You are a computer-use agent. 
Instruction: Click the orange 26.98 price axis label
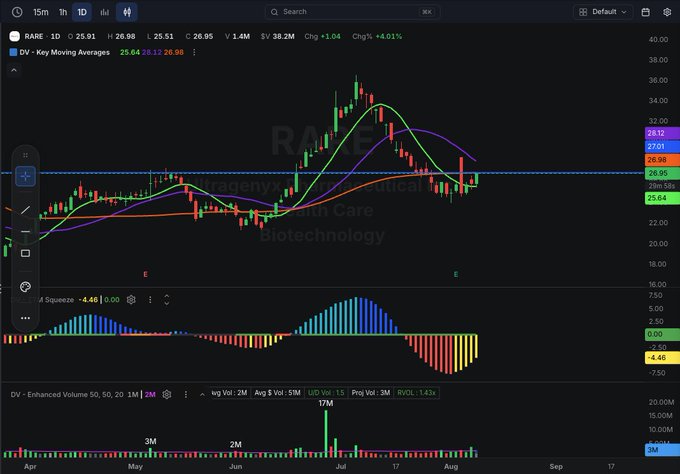click(662, 160)
